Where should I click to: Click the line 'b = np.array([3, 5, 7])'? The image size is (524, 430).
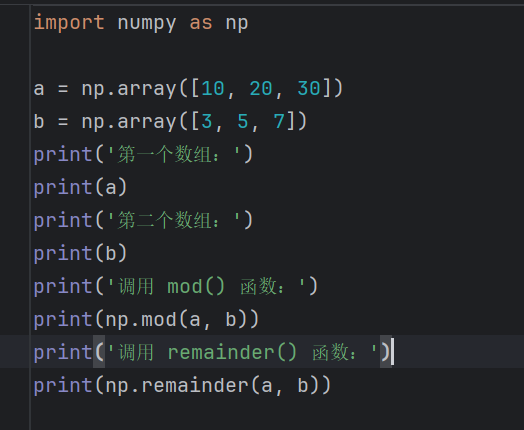[x=170, y=121]
